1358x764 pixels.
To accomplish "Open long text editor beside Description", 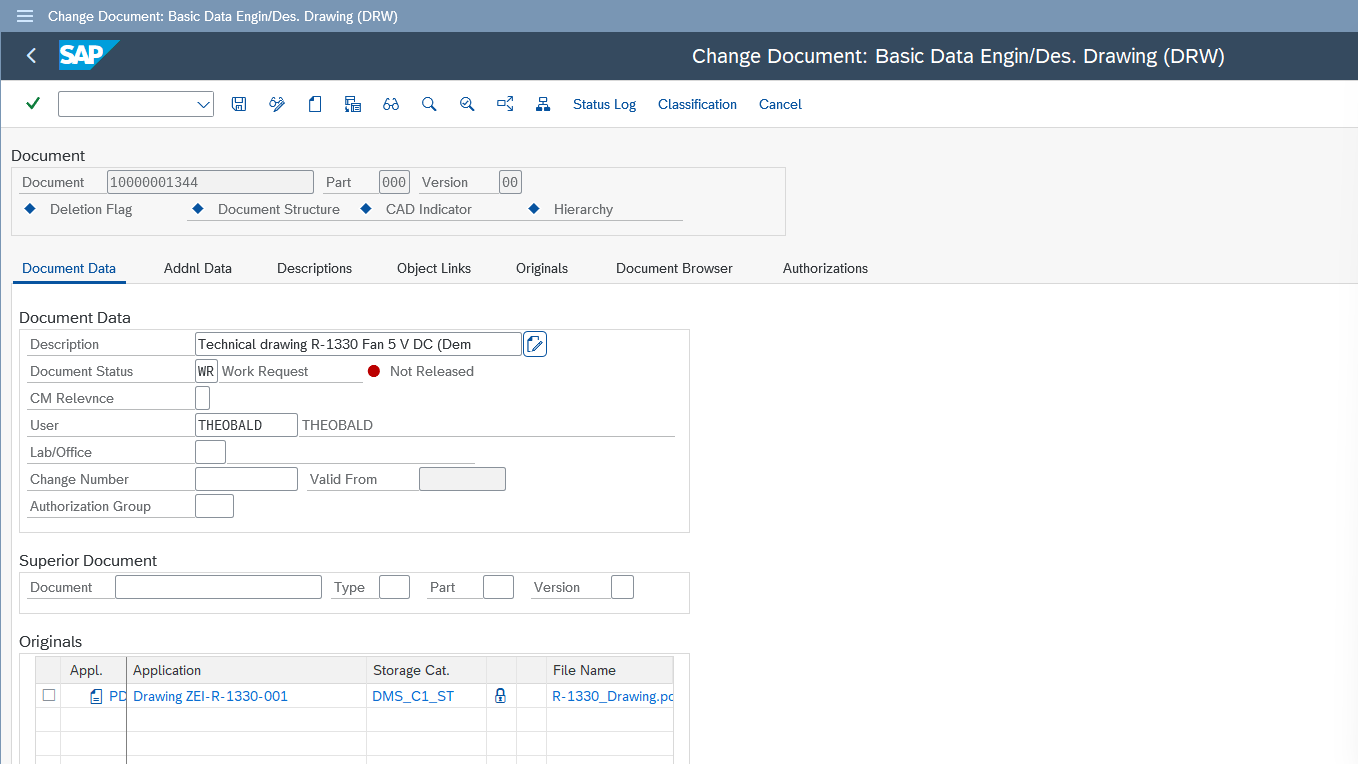I will click(x=535, y=344).
